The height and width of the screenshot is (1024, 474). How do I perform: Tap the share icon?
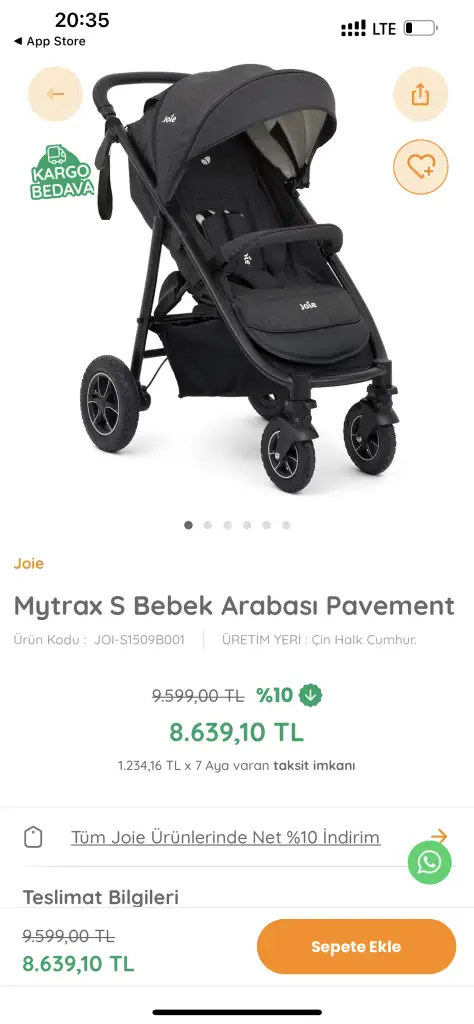pos(420,94)
